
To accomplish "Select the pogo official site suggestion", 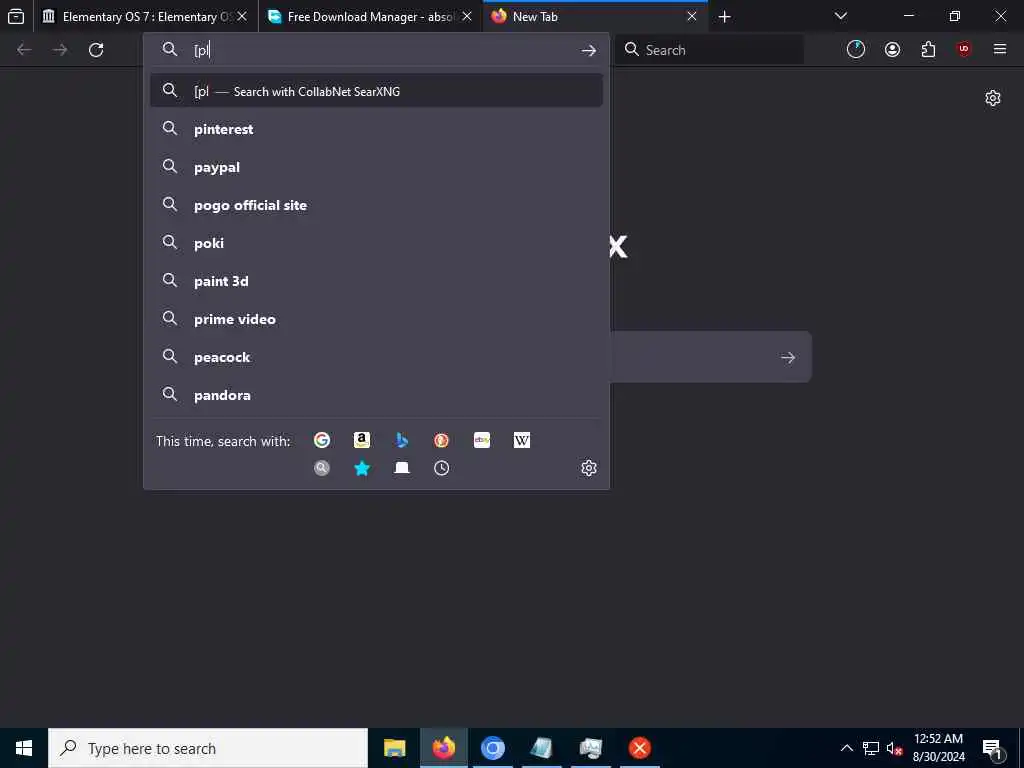I will tap(376, 205).
